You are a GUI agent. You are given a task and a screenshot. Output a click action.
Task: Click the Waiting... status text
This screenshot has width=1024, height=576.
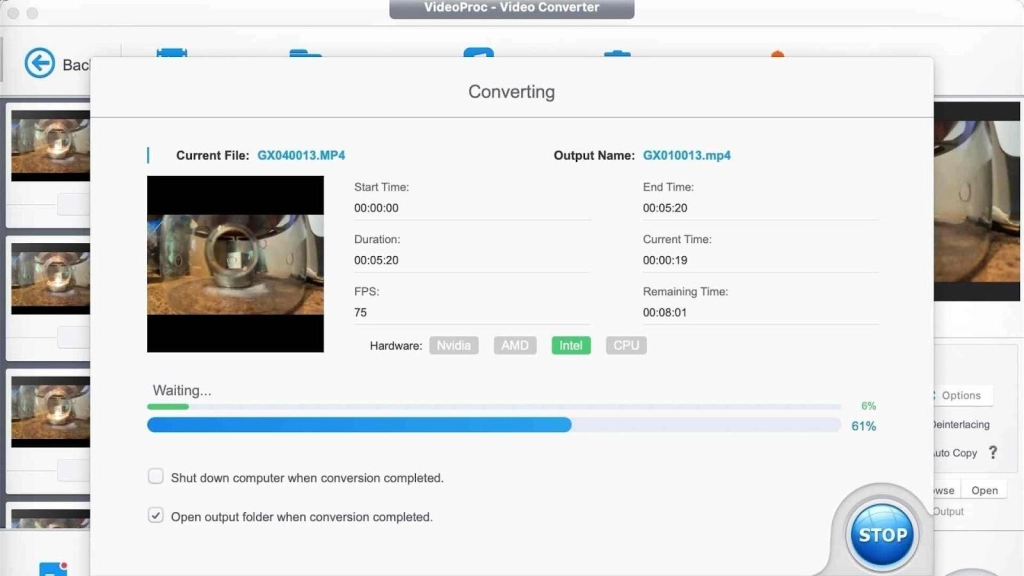[182, 391]
